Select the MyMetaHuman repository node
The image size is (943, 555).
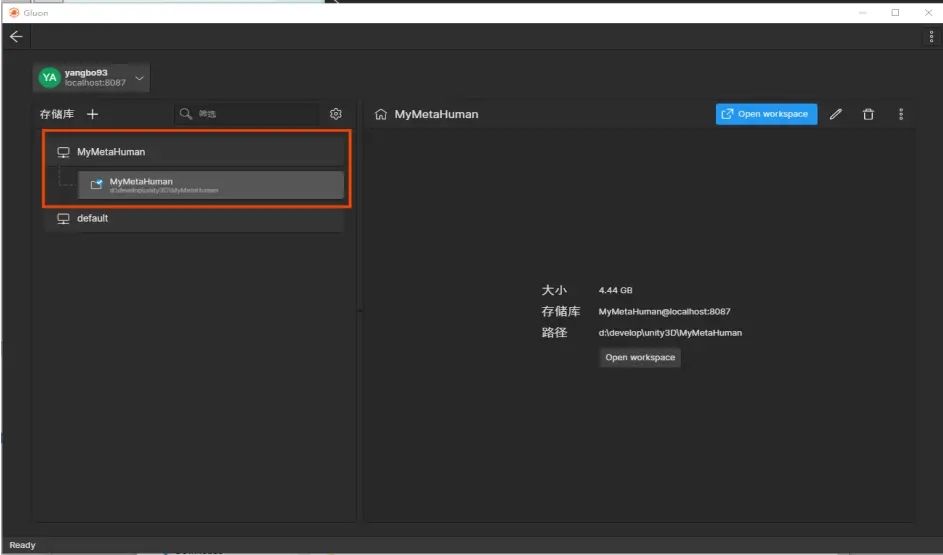[x=110, y=152]
